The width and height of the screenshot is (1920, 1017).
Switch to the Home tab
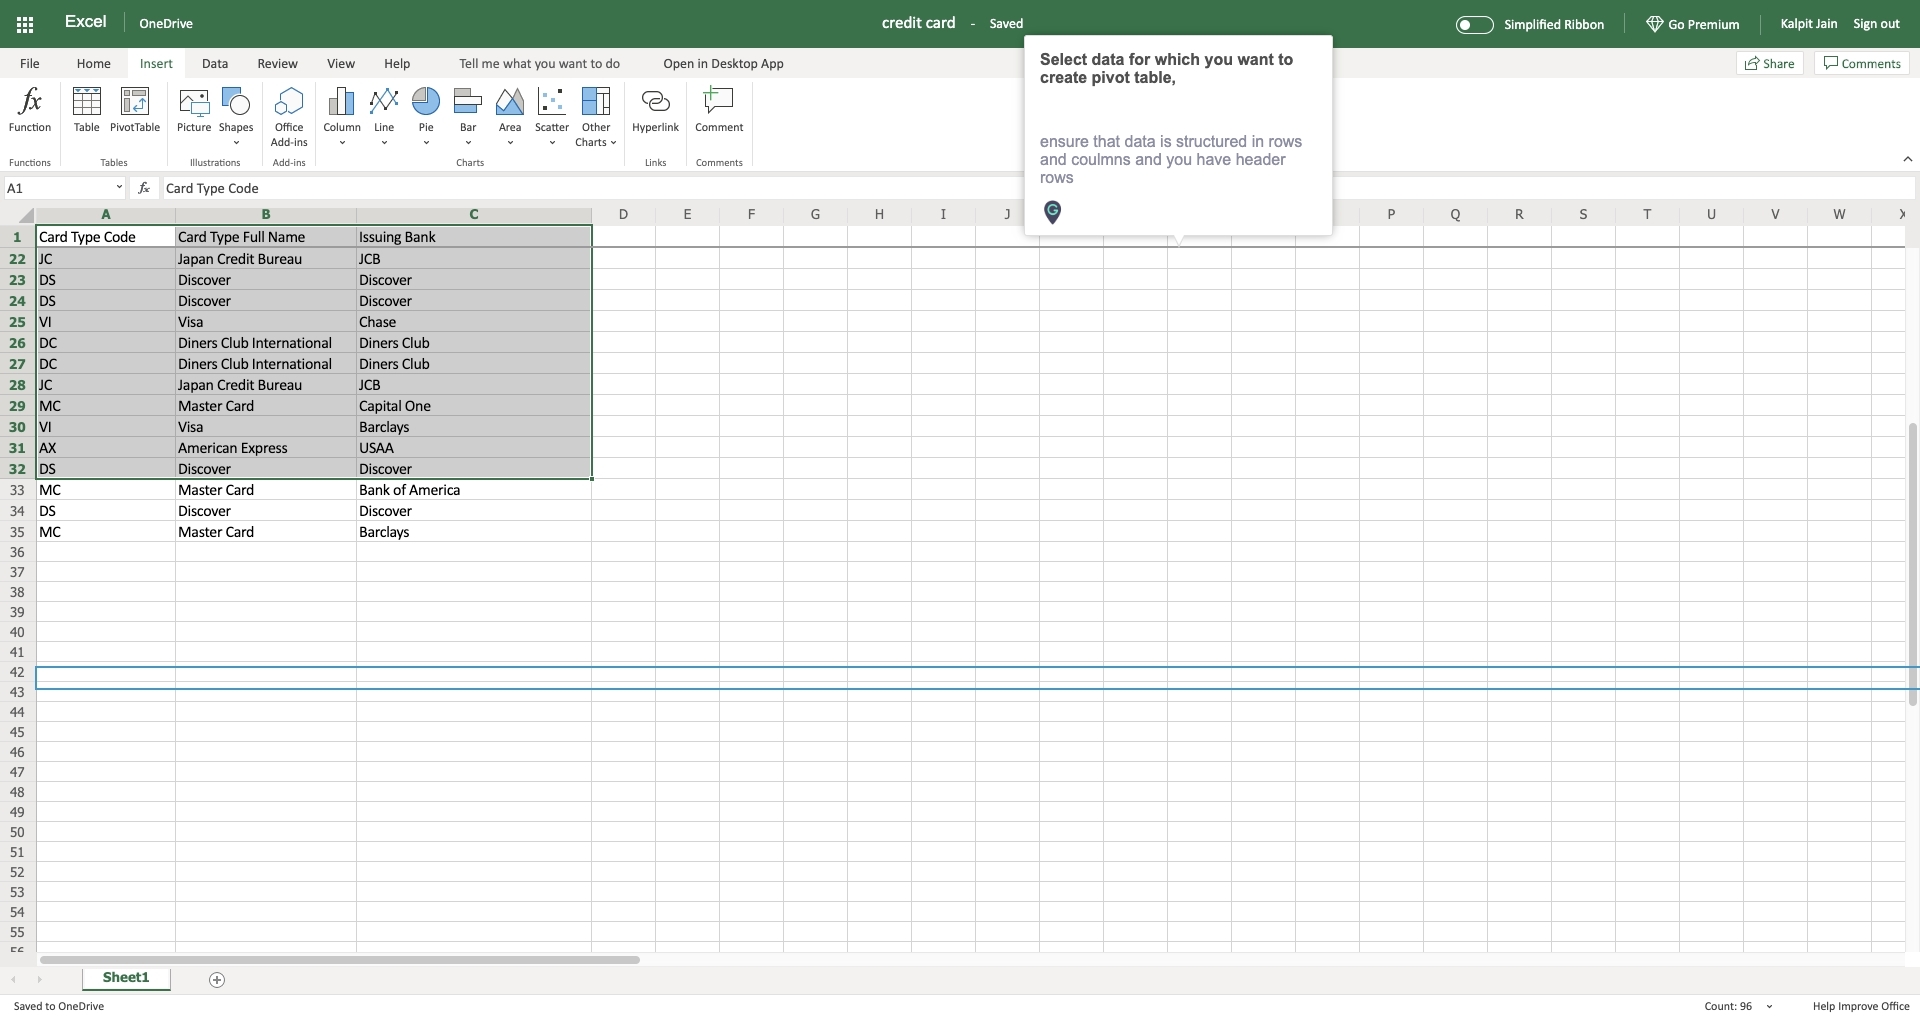point(94,63)
